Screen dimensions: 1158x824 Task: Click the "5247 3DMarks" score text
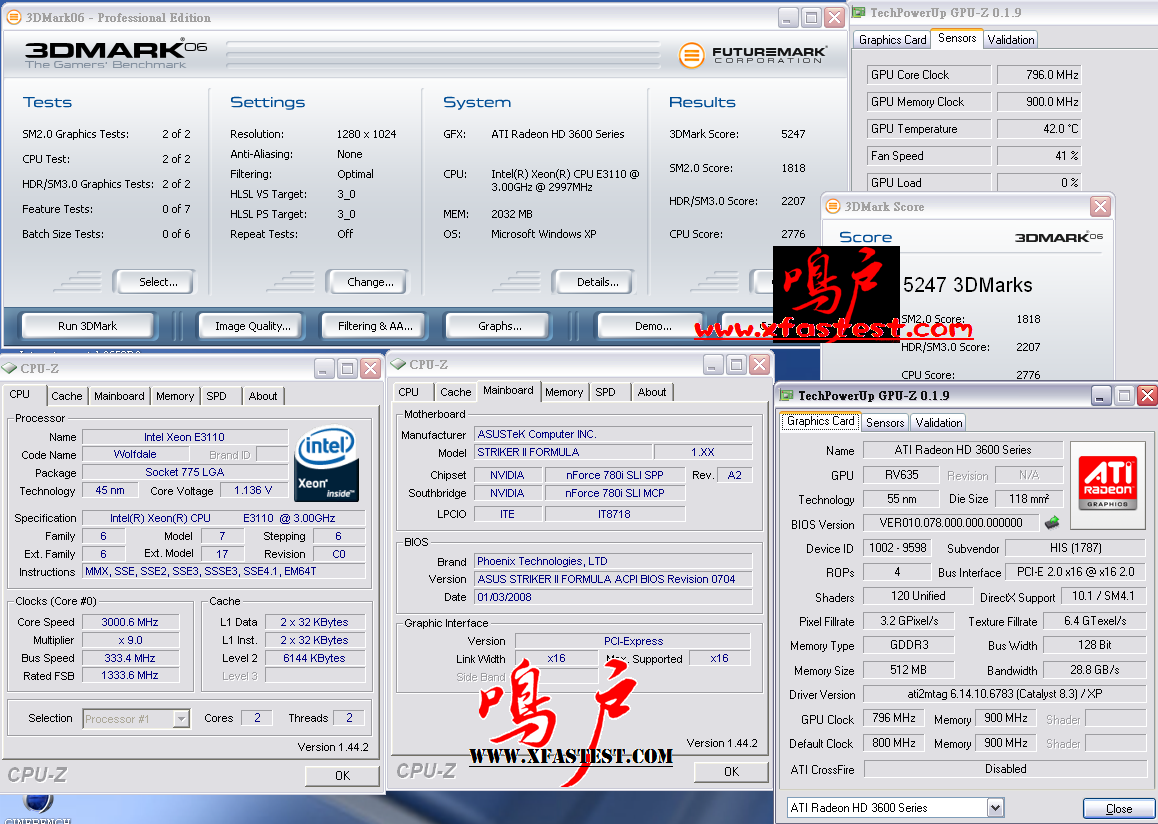tap(967, 285)
